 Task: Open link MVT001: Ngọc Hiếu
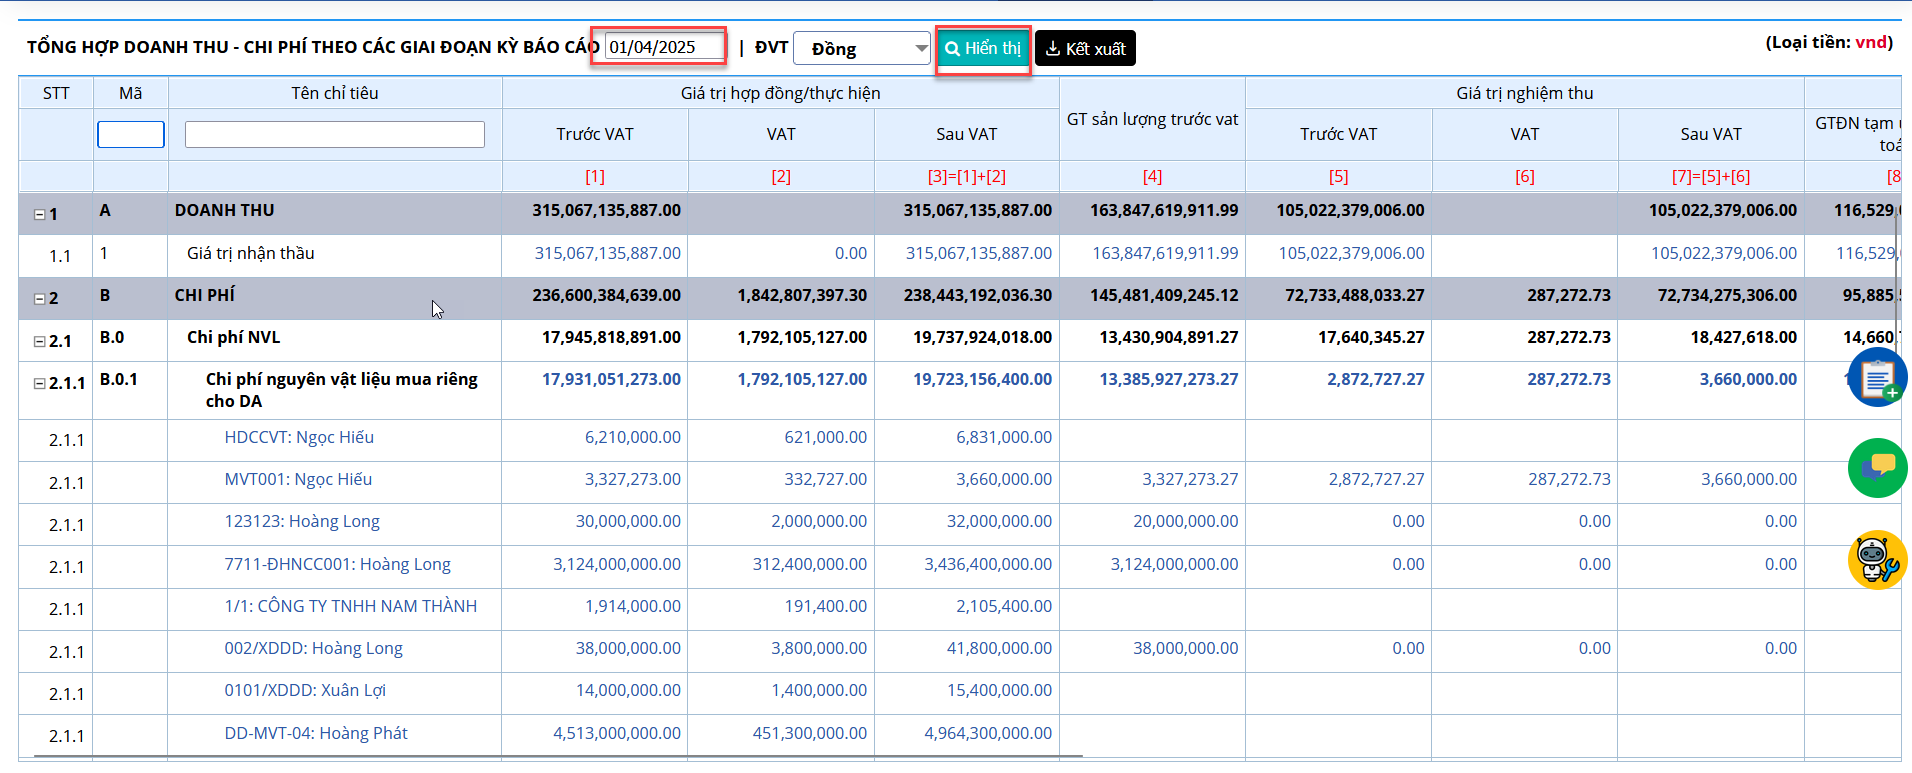point(298,479)
